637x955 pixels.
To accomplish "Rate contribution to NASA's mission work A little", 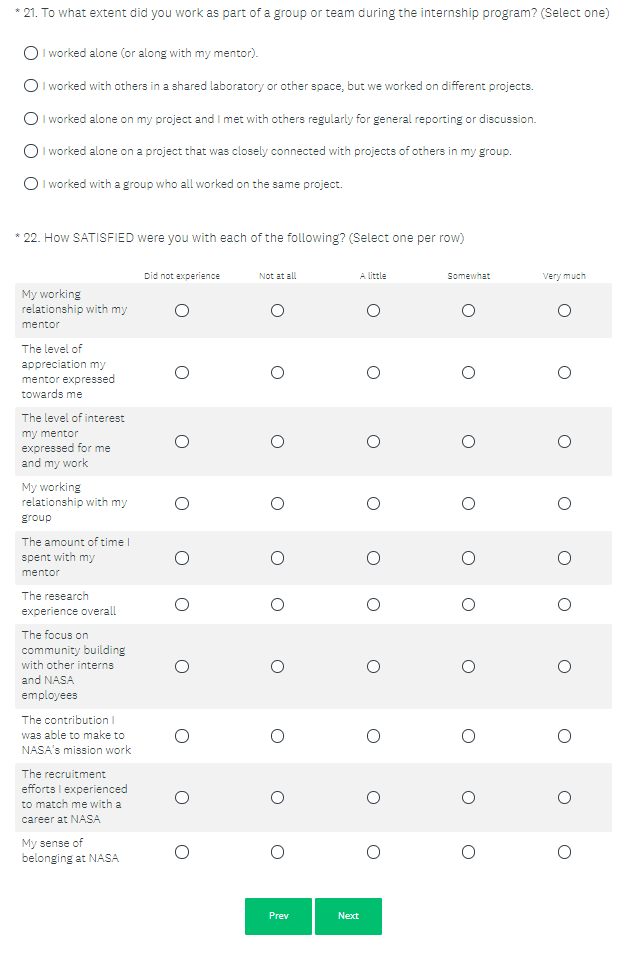I will pyautogui.click(x=373, y=736).
